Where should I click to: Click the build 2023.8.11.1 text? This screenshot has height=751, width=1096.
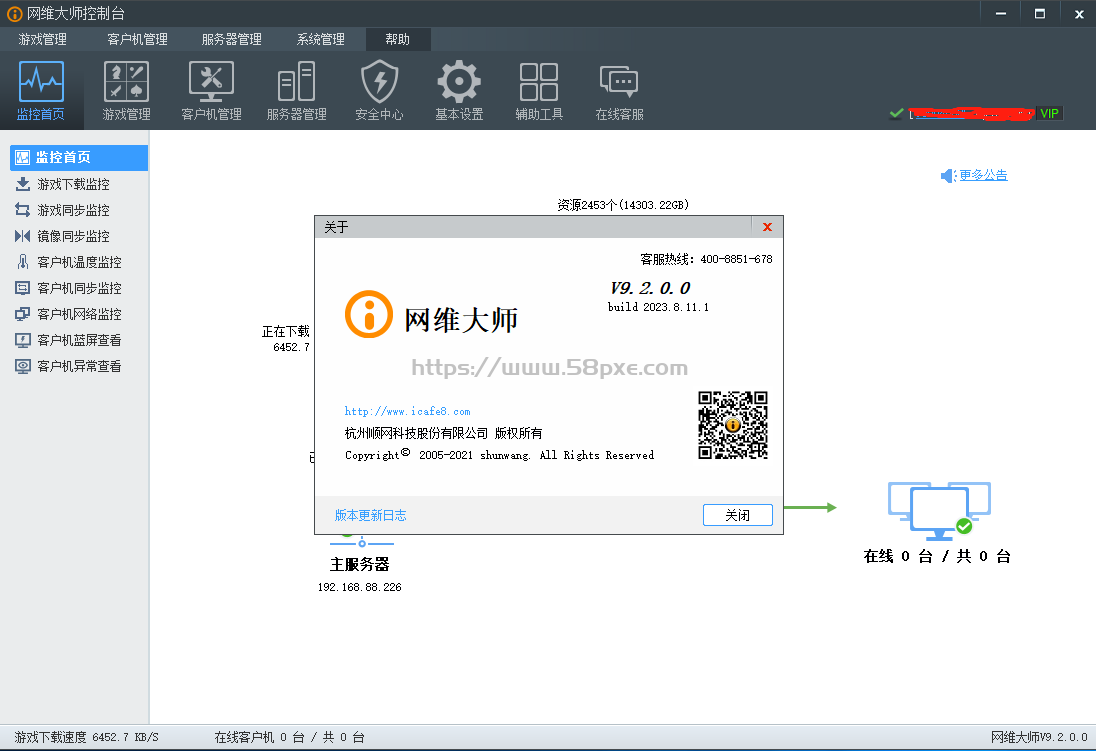coord(658,307)
